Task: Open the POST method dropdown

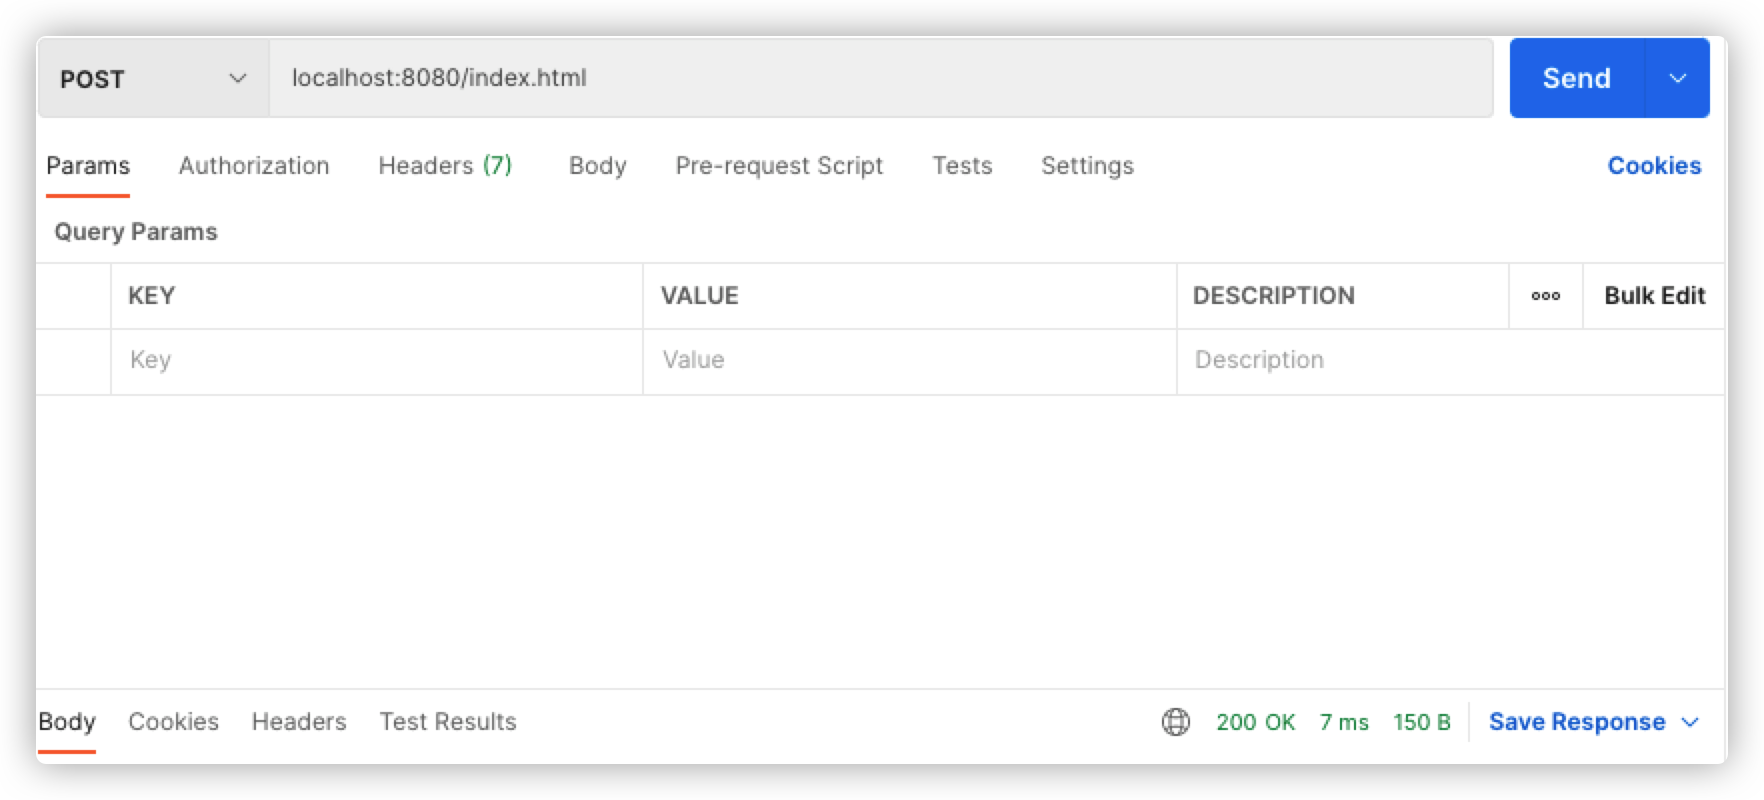Action: (x=153, y=79)
